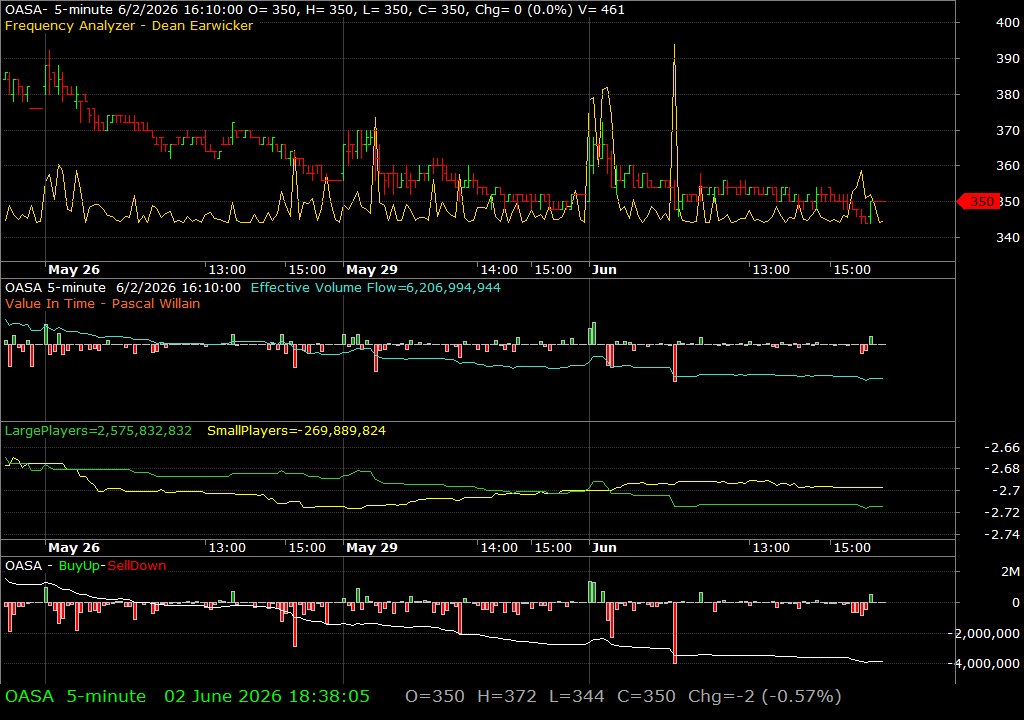Screen dimensions: 1024x720
Task: Select the 360 price axis label
Action: coord(1008,165)
